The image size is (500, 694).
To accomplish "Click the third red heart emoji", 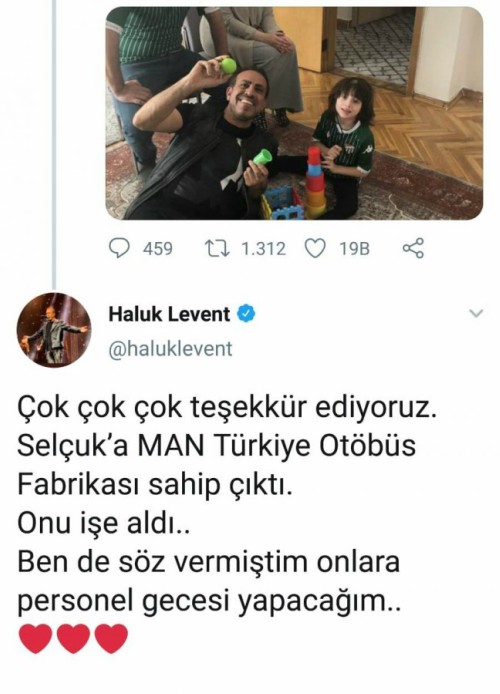I will point(112,639).
